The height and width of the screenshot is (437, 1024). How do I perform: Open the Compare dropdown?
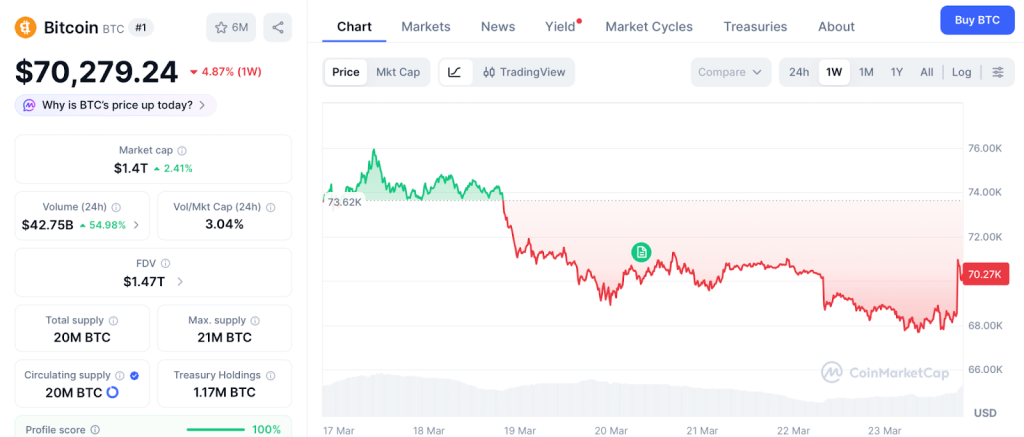point(731,72)
